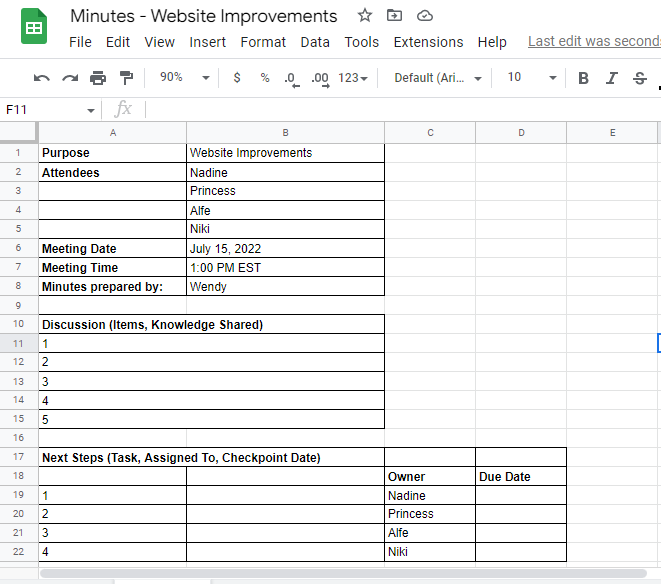Format as percent with the % icon

(265, 78)
